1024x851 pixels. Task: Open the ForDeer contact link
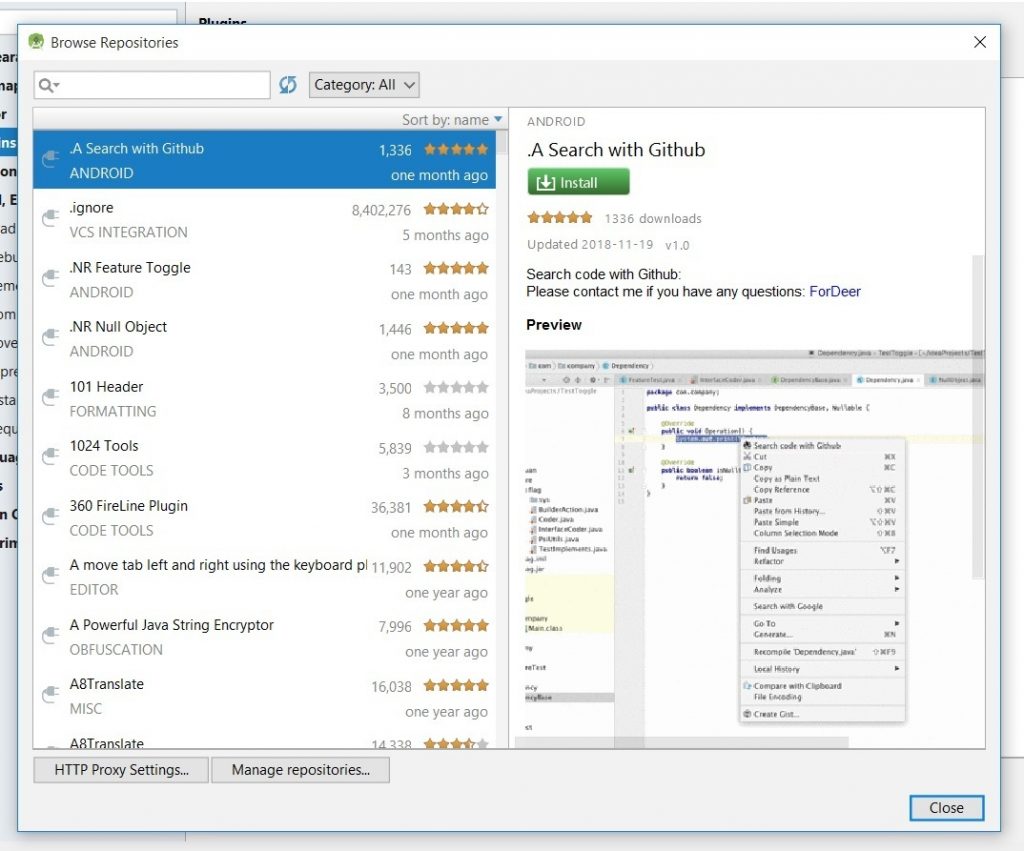pos(835,291)
